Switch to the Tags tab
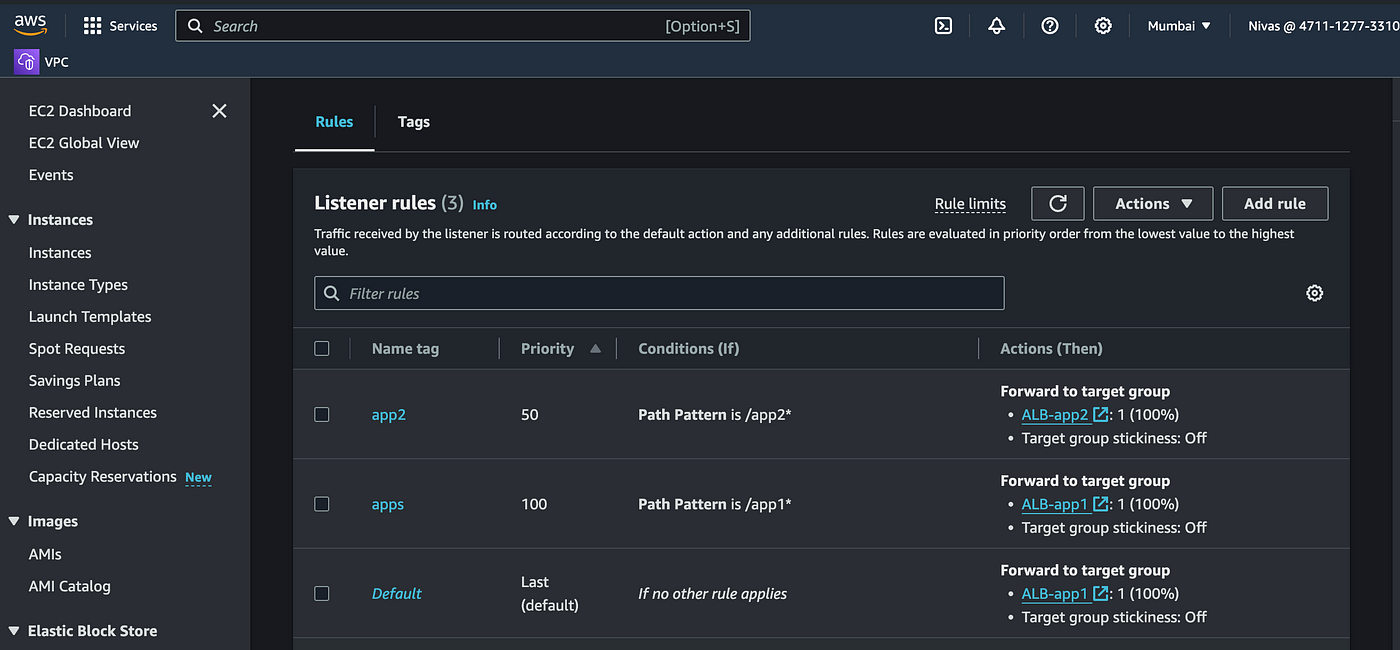Viewport: 1400px width, 650px height. coord(413,122)
